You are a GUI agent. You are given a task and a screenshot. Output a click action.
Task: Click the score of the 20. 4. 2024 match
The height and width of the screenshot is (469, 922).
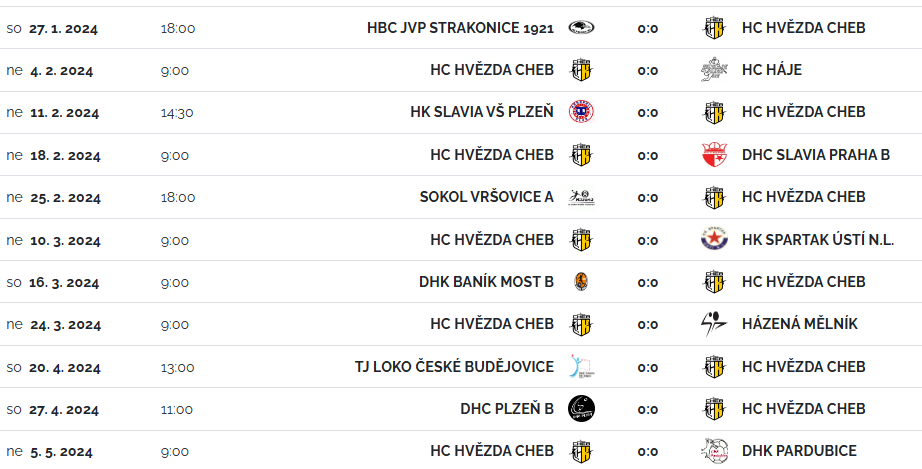pyautogui.click(x=647, y=367)
